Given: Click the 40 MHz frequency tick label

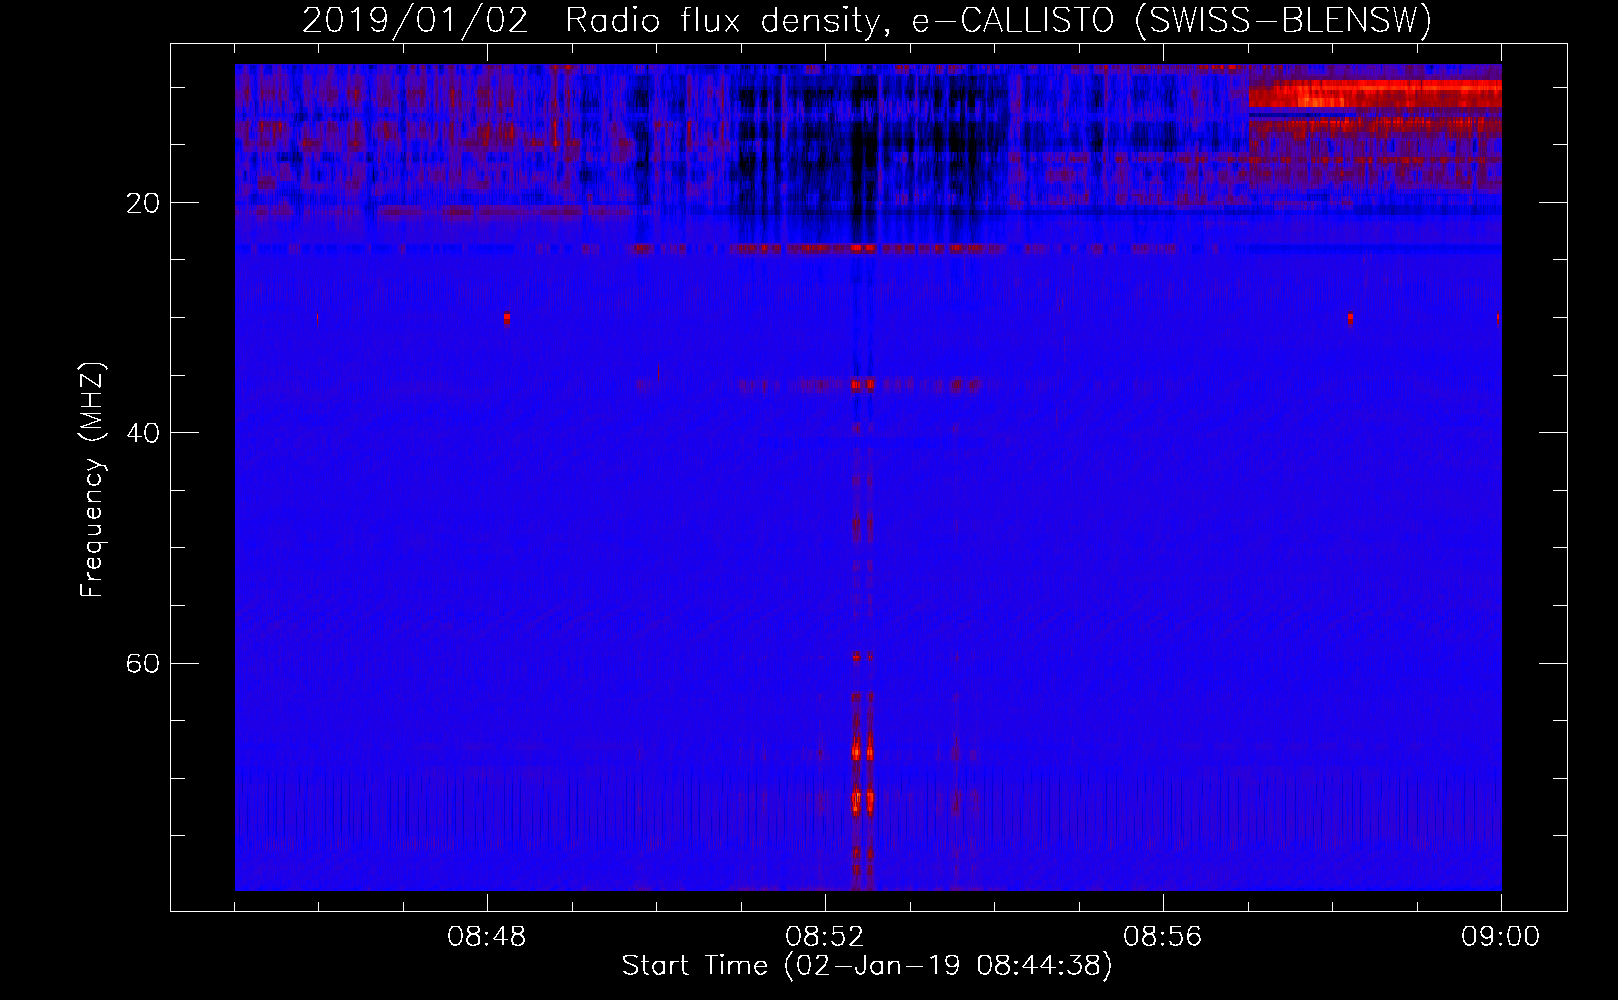Looking at the screenshot, I should click(144, 433).
